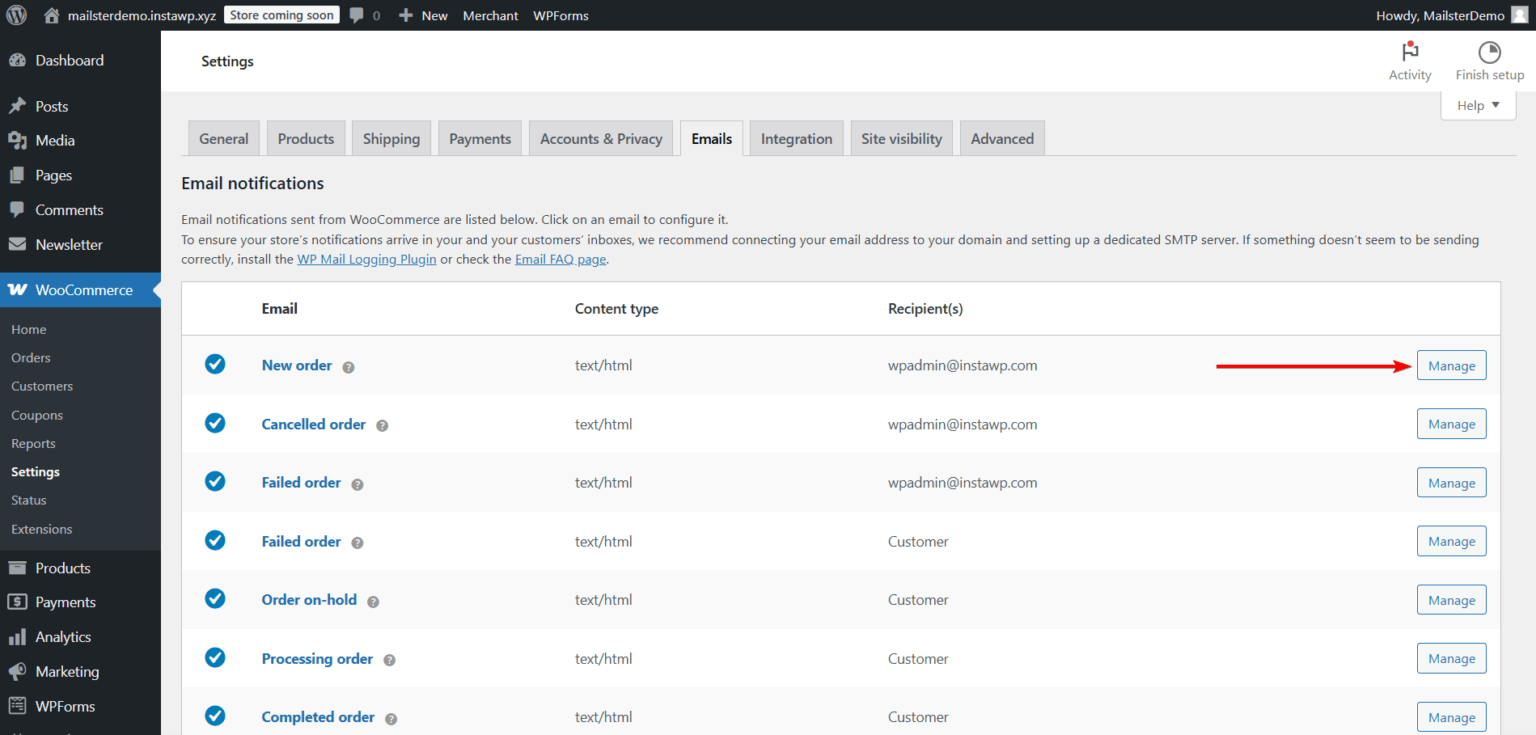Open Finish setup via the clock icon
1536x735 pixels.
[x=1489, y=50]
